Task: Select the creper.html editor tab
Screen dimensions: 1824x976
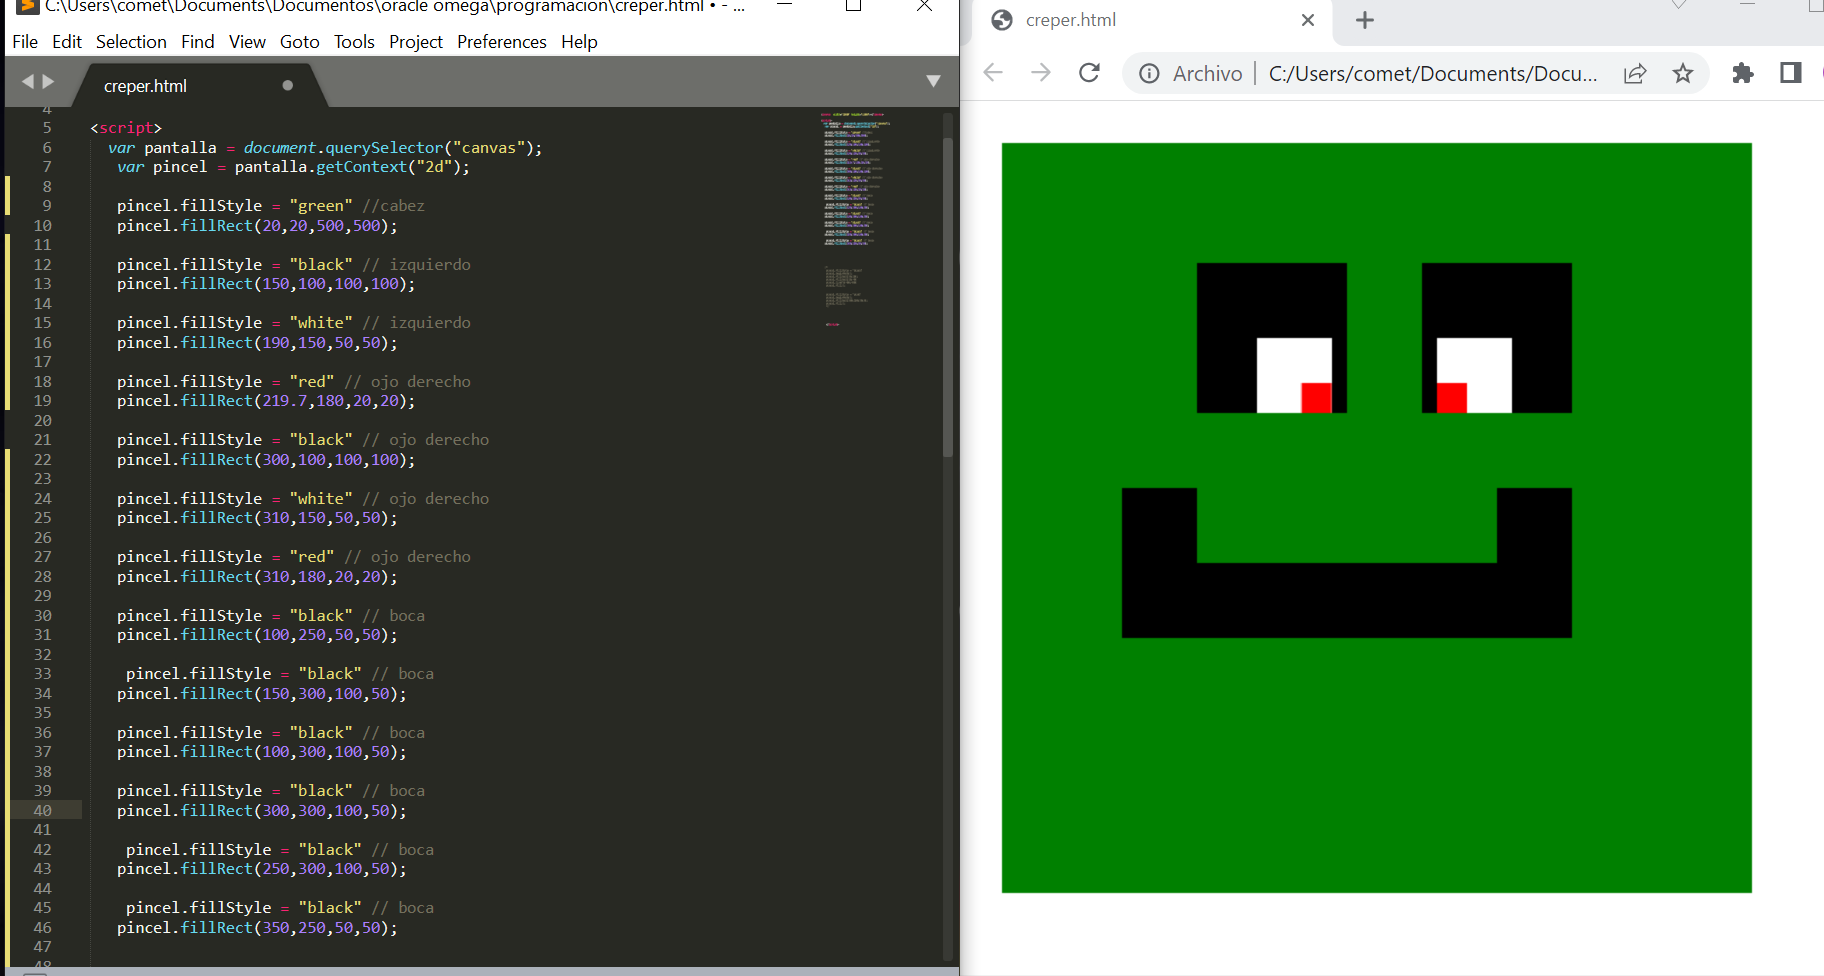Action: pos(198,86)
